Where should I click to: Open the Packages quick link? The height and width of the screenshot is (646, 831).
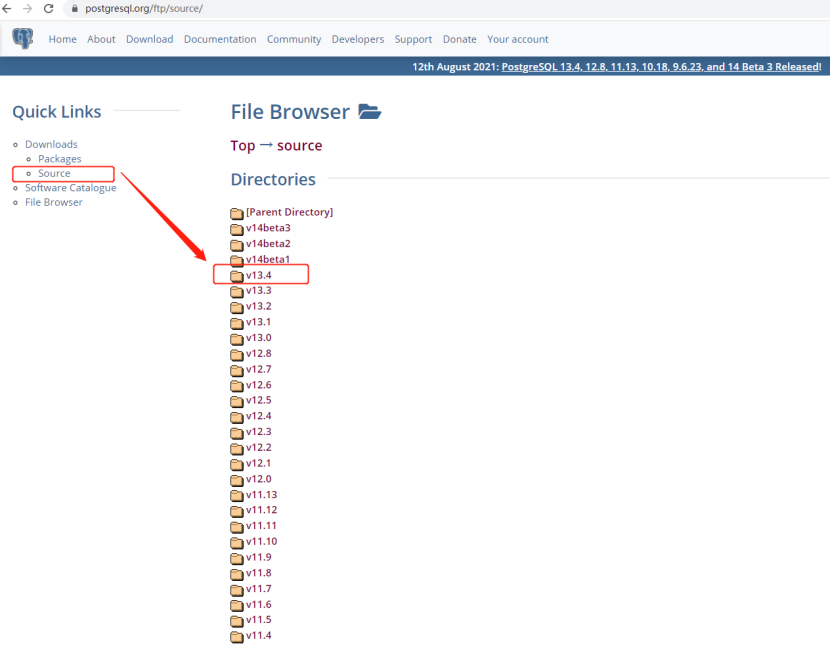point(60,159)
